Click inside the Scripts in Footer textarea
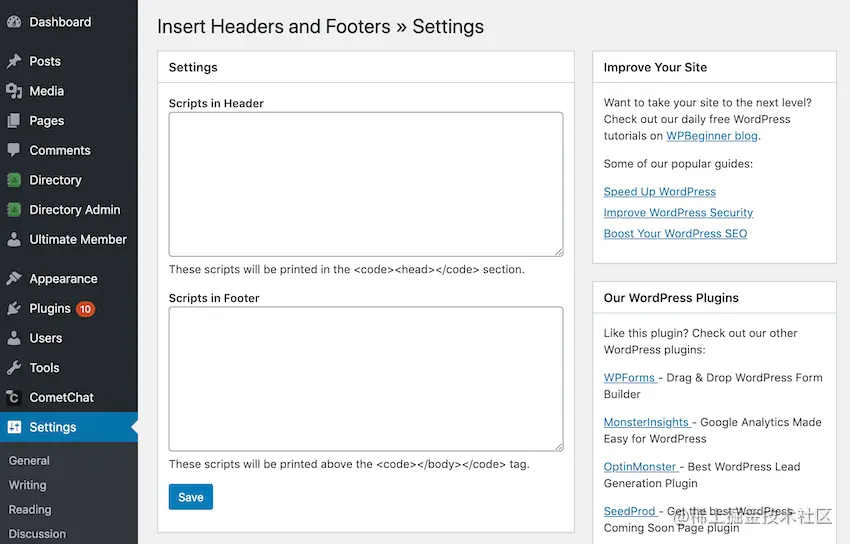The height and width of the screenshot is (544, 850). tap(365, 379)
